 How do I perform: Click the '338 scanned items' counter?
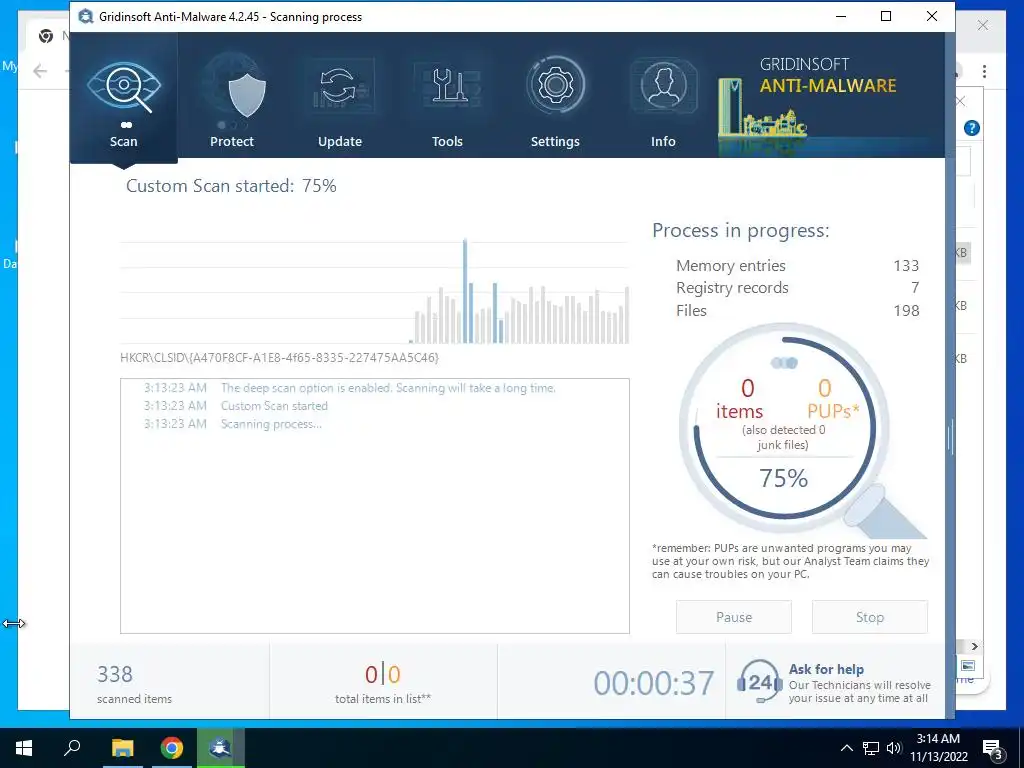[134, 684]
